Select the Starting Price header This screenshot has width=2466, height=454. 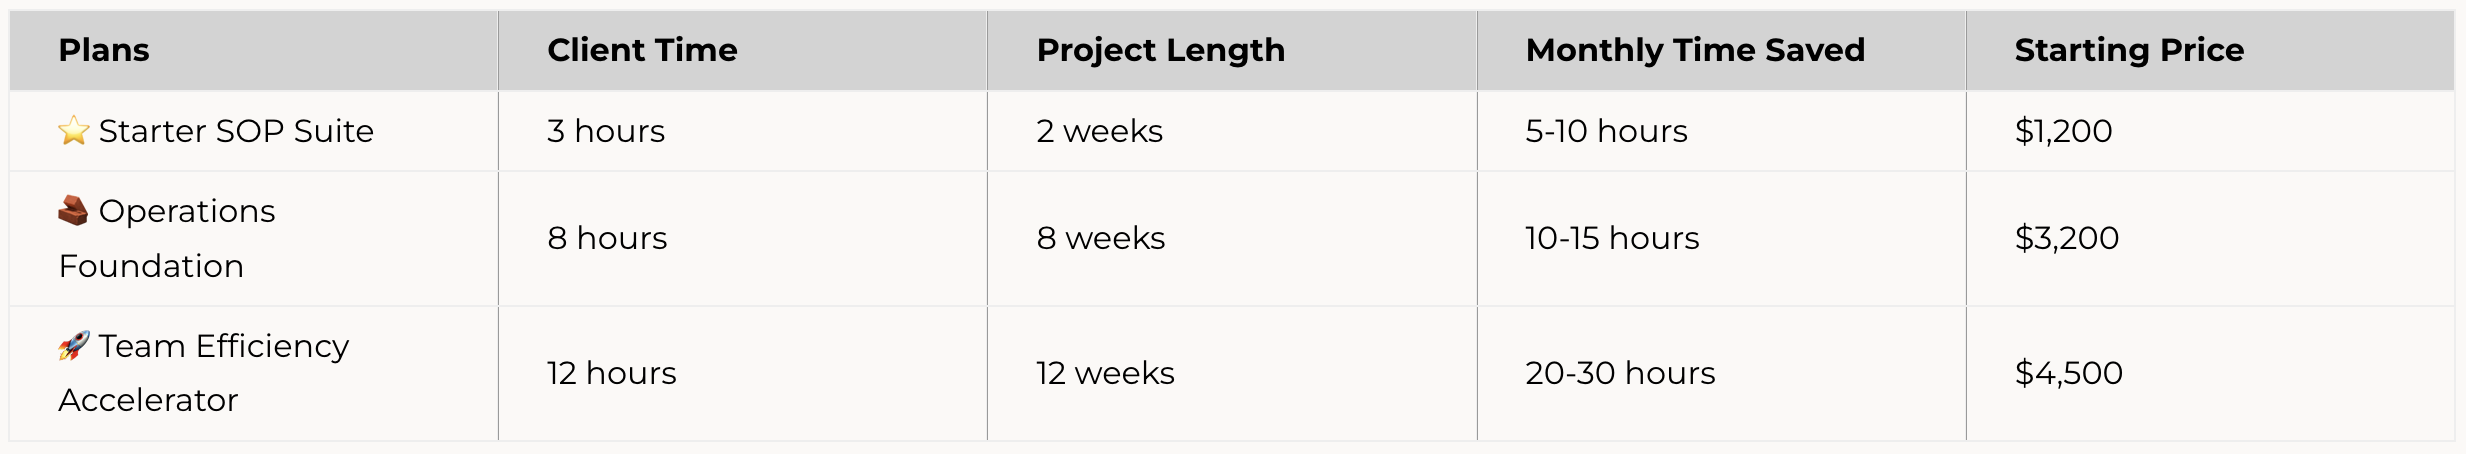point(2129,50)
